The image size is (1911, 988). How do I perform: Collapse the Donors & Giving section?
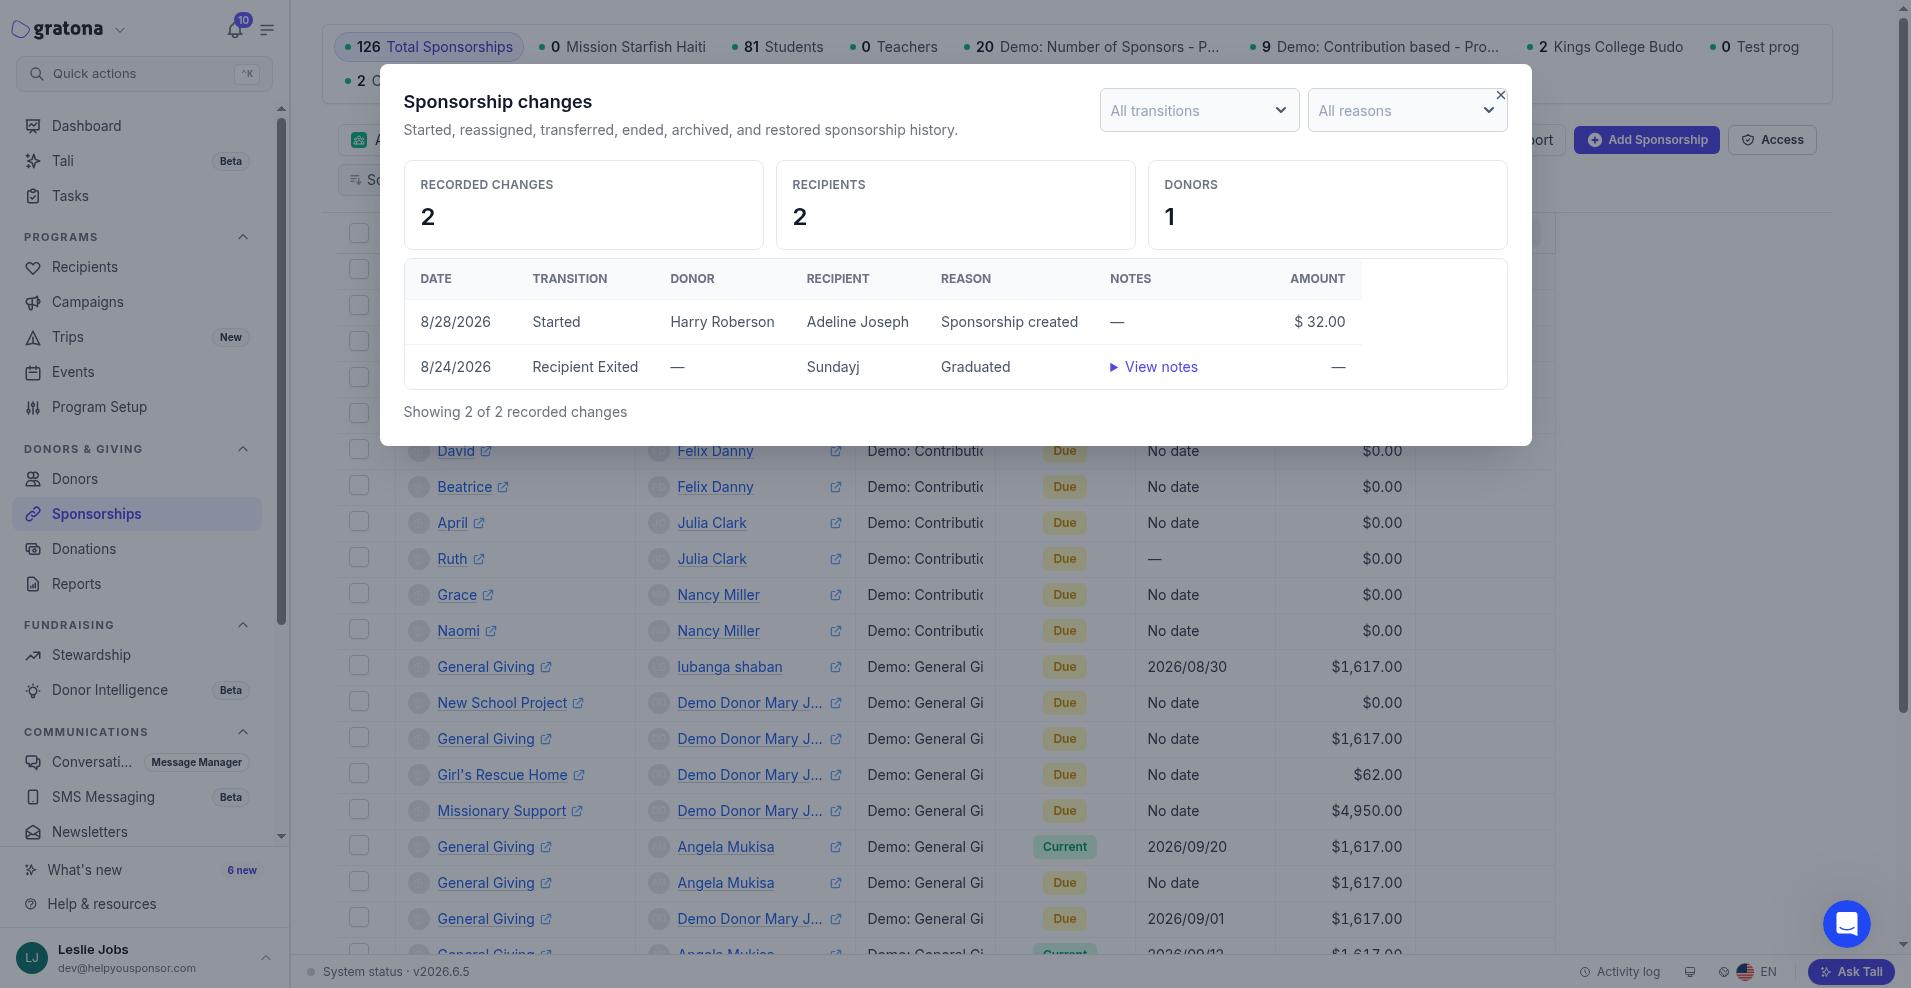pyautogui.click(x=243, y=449)
